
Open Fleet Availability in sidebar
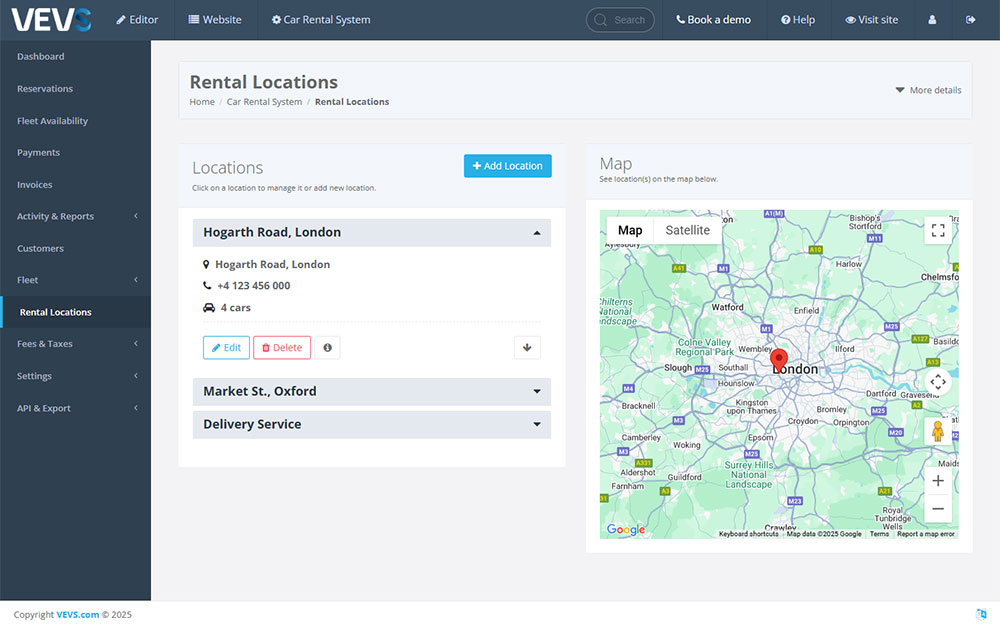[x=52, y=121]
